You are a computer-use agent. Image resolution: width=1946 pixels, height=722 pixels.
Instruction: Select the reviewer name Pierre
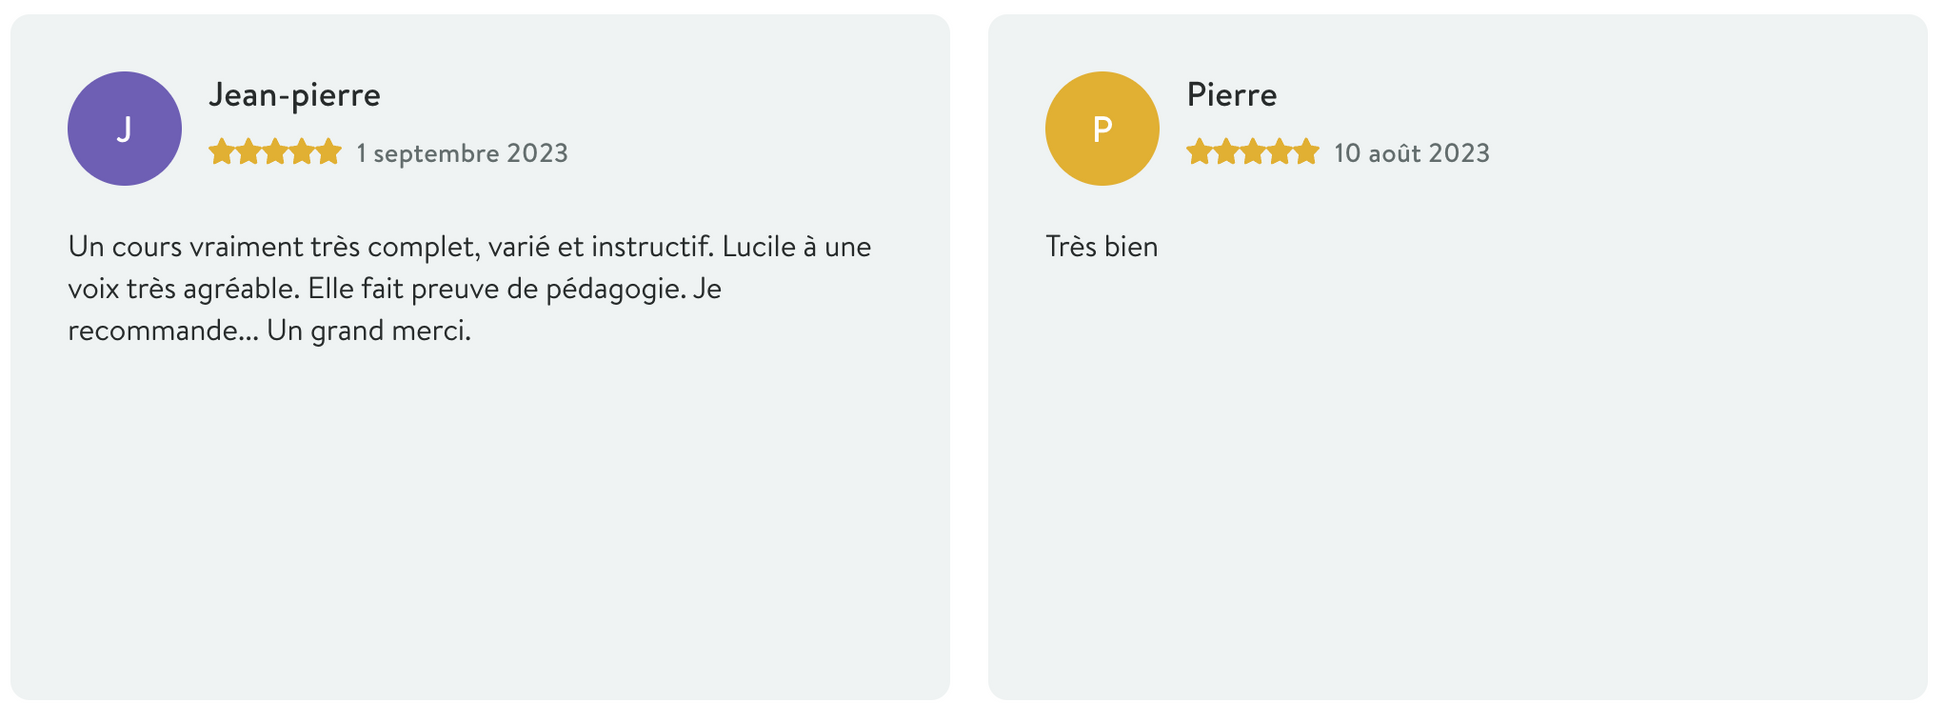pyautogui.click(x=1231, y=95)
